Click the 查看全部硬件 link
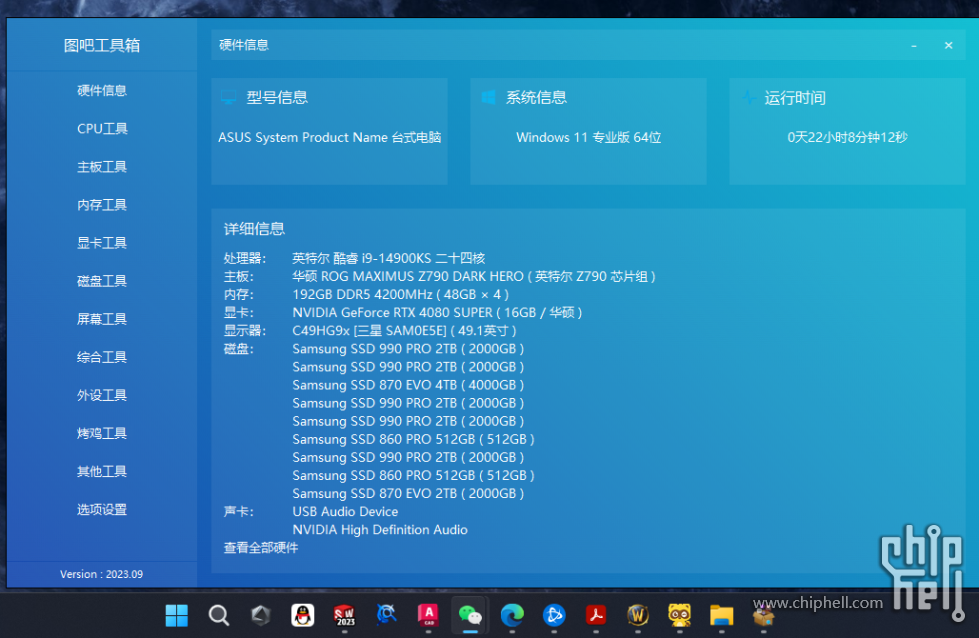979x638 pixels. click(x=261, y=547)
